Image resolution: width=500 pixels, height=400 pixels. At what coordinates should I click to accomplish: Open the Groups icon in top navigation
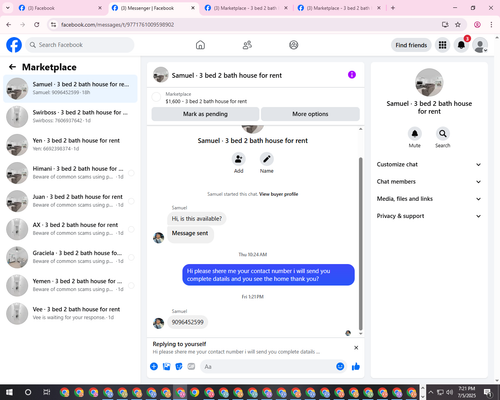(x=294, y=45)
